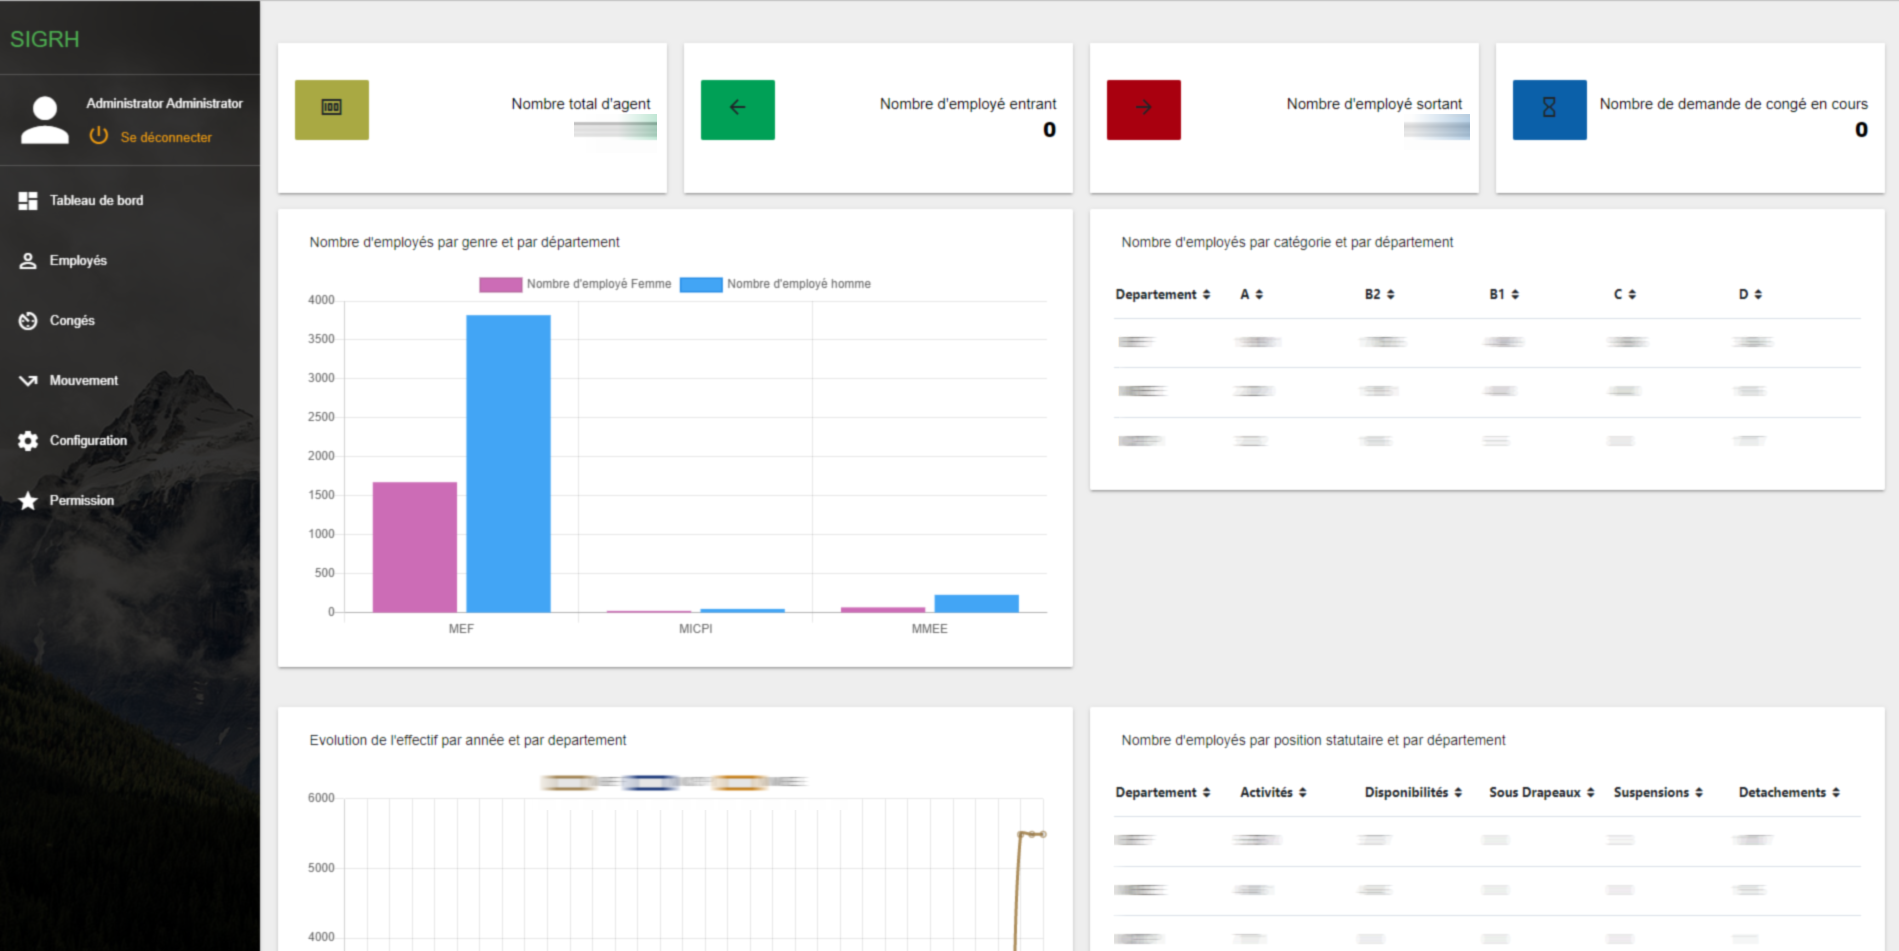Screen dimensions: 1899x951
Task: Sort category table by Departement column
Action: coord(1162,294)
